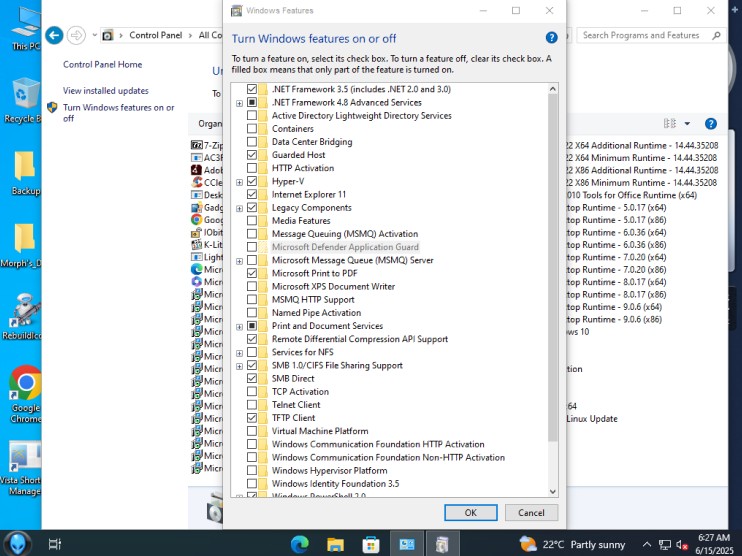Image resolution: width=742 pixels, height=556 pixels.
Task: Click the weather widget icon
Action: 528,544
